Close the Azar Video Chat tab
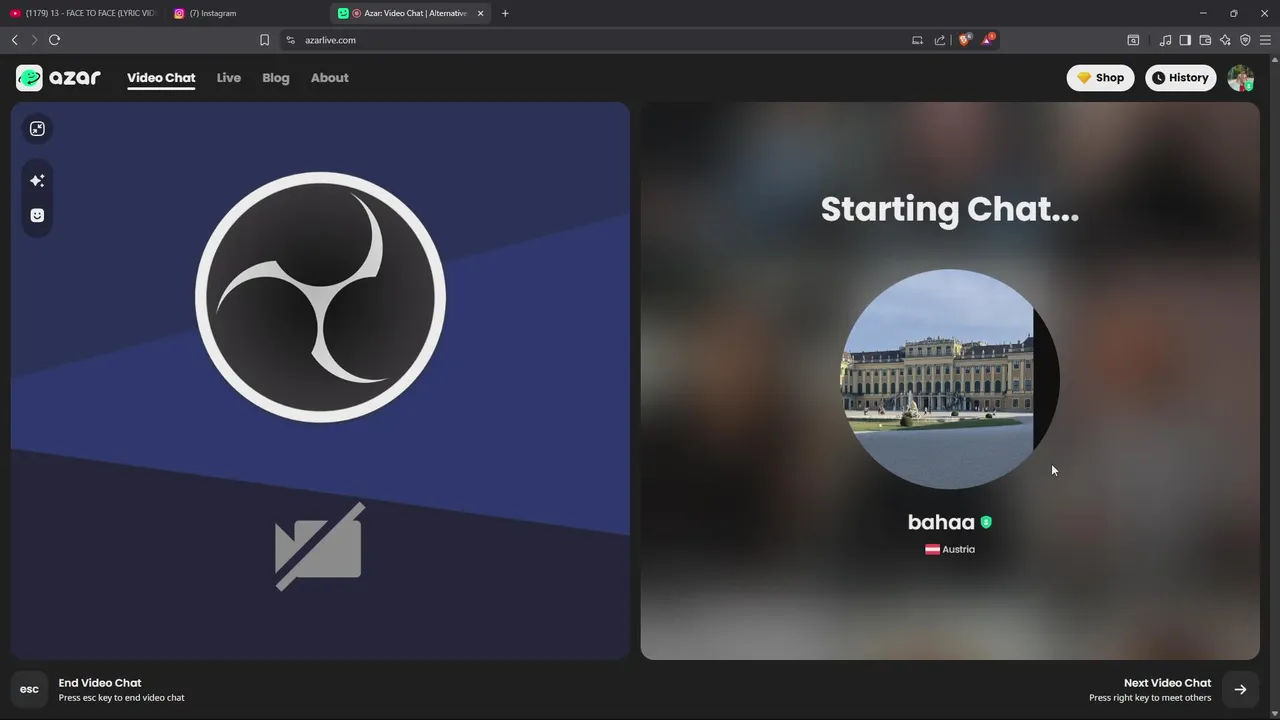Image resolution: width=1280 pixels, height=720 pixels. 480,13
